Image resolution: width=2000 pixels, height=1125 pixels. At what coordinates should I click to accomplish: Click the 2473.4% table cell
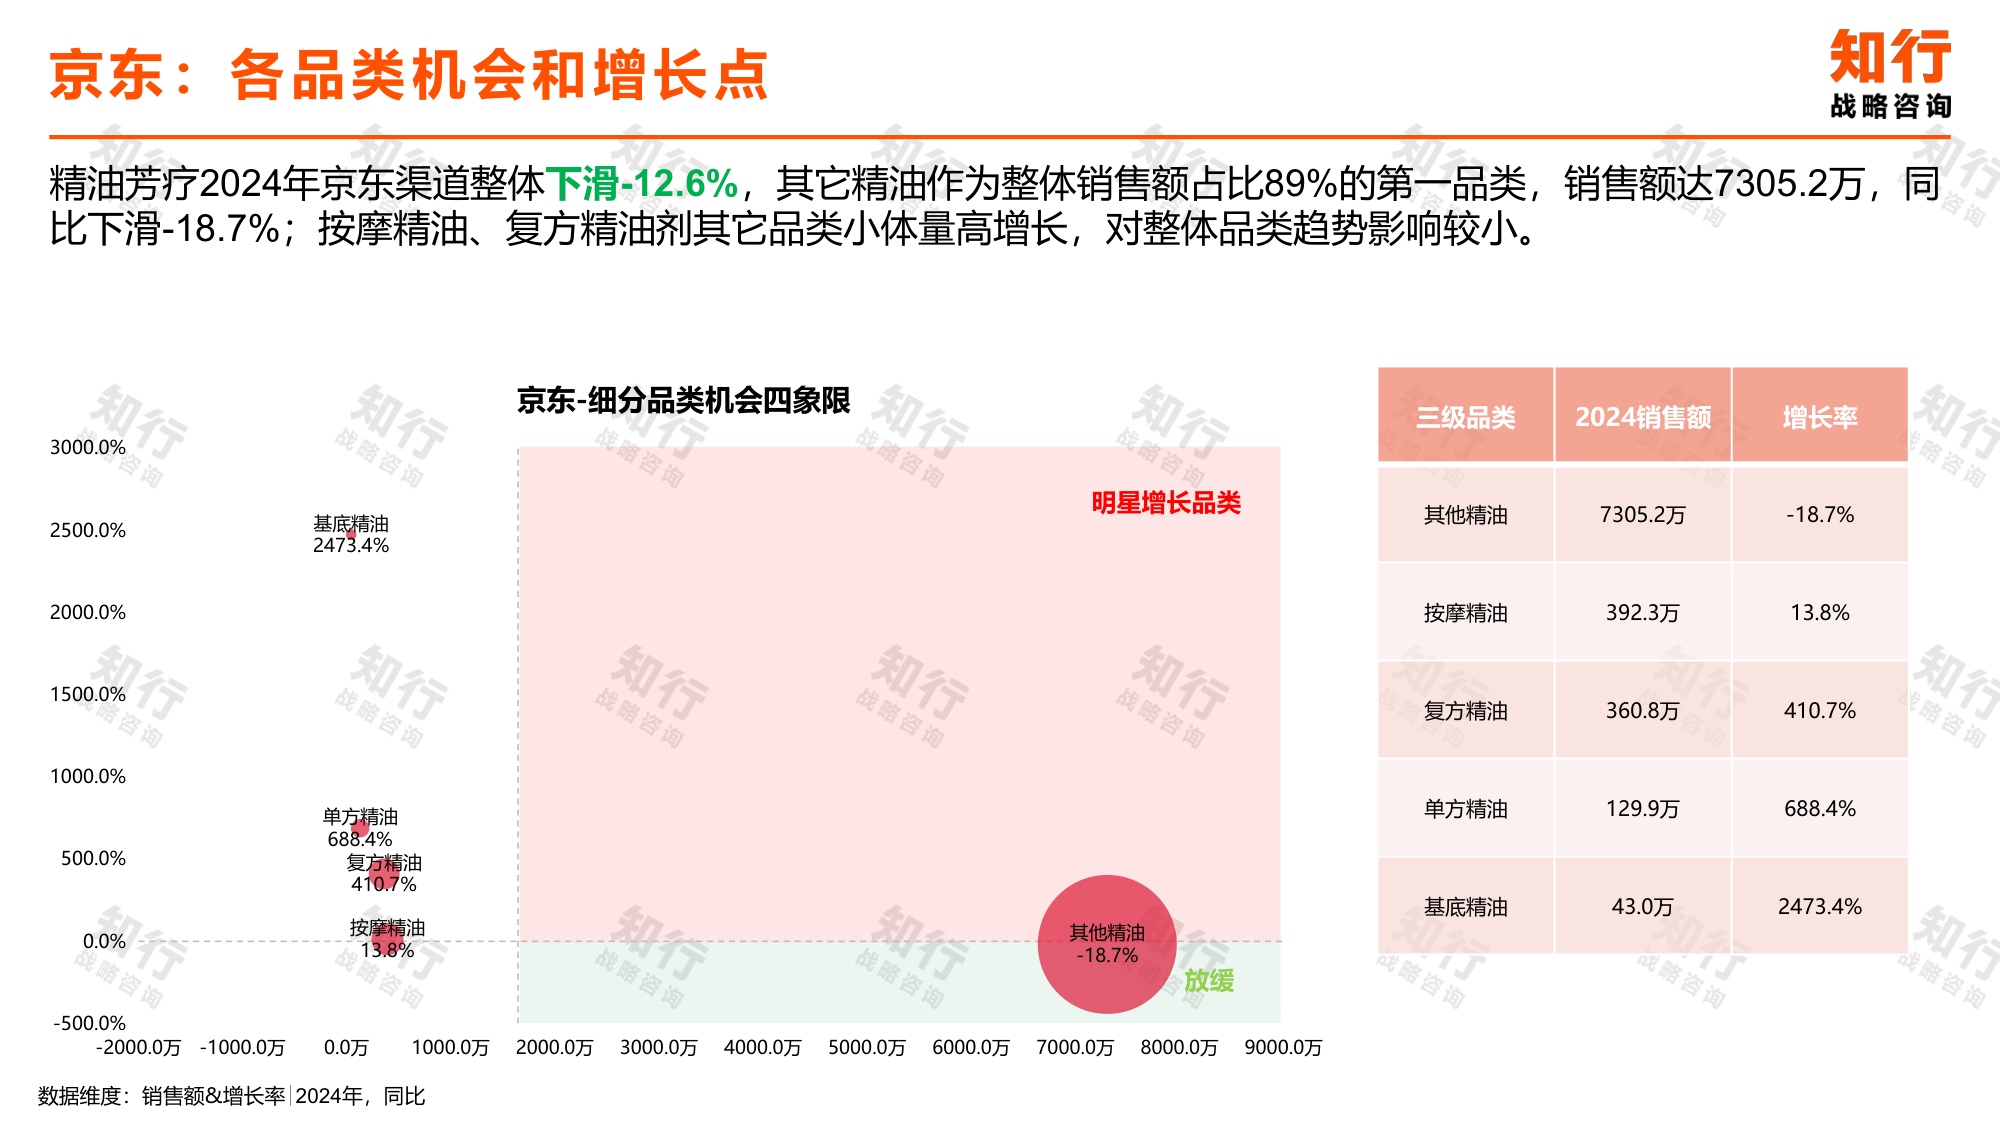pos(1820,907)
